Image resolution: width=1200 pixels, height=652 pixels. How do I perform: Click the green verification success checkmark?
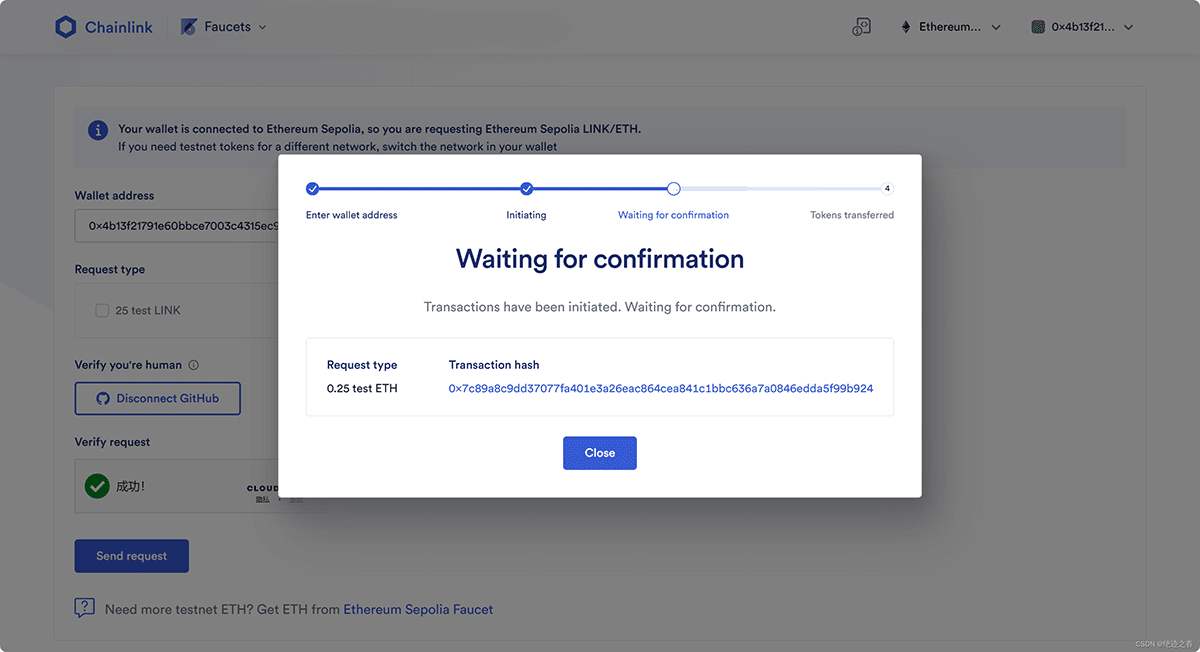pos(97,486)
